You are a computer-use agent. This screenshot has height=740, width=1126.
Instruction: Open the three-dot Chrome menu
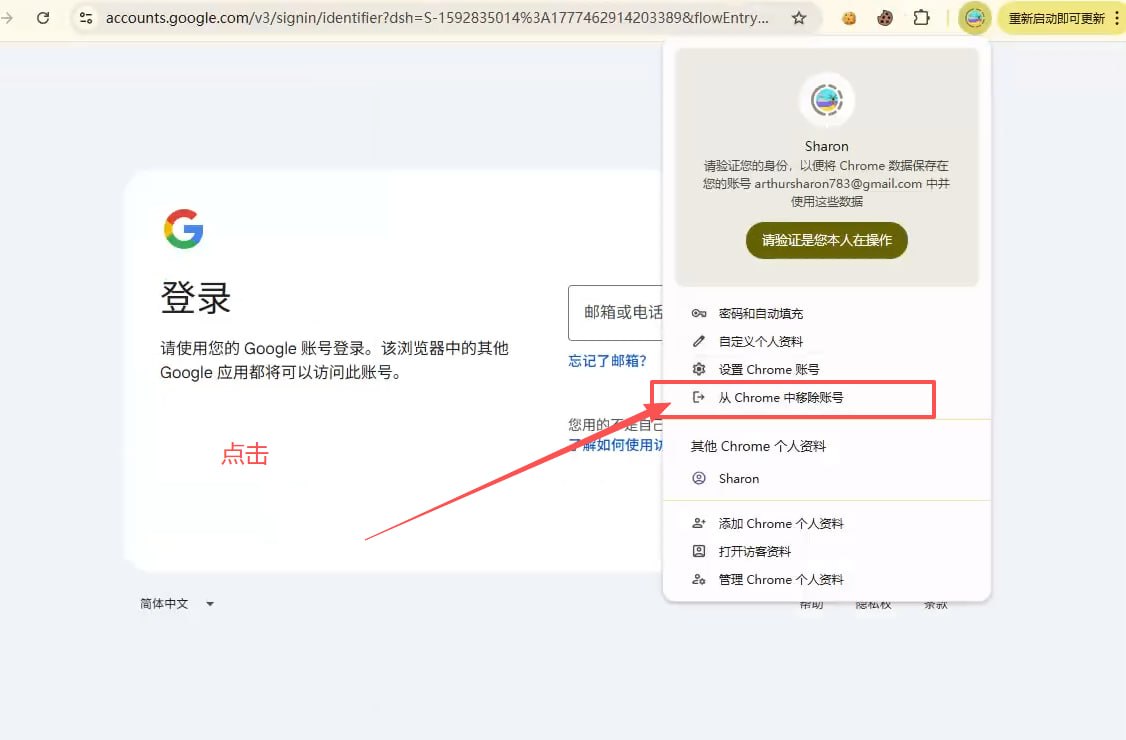tap(1116, 18)
